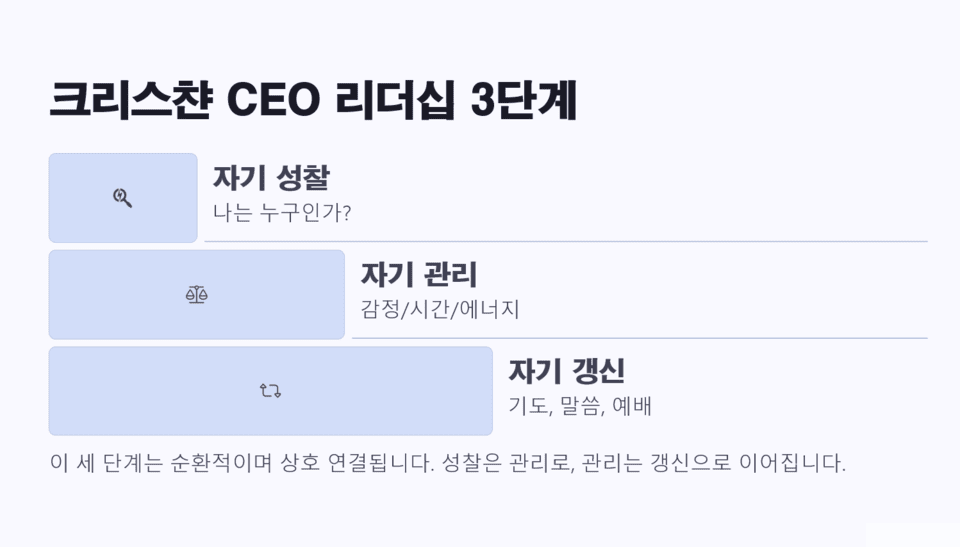Viewport: 960px width, 547px height.
Task: Click the slide title 크리스챤 CEO 리더십 3단계
Action: coord(313,101)
